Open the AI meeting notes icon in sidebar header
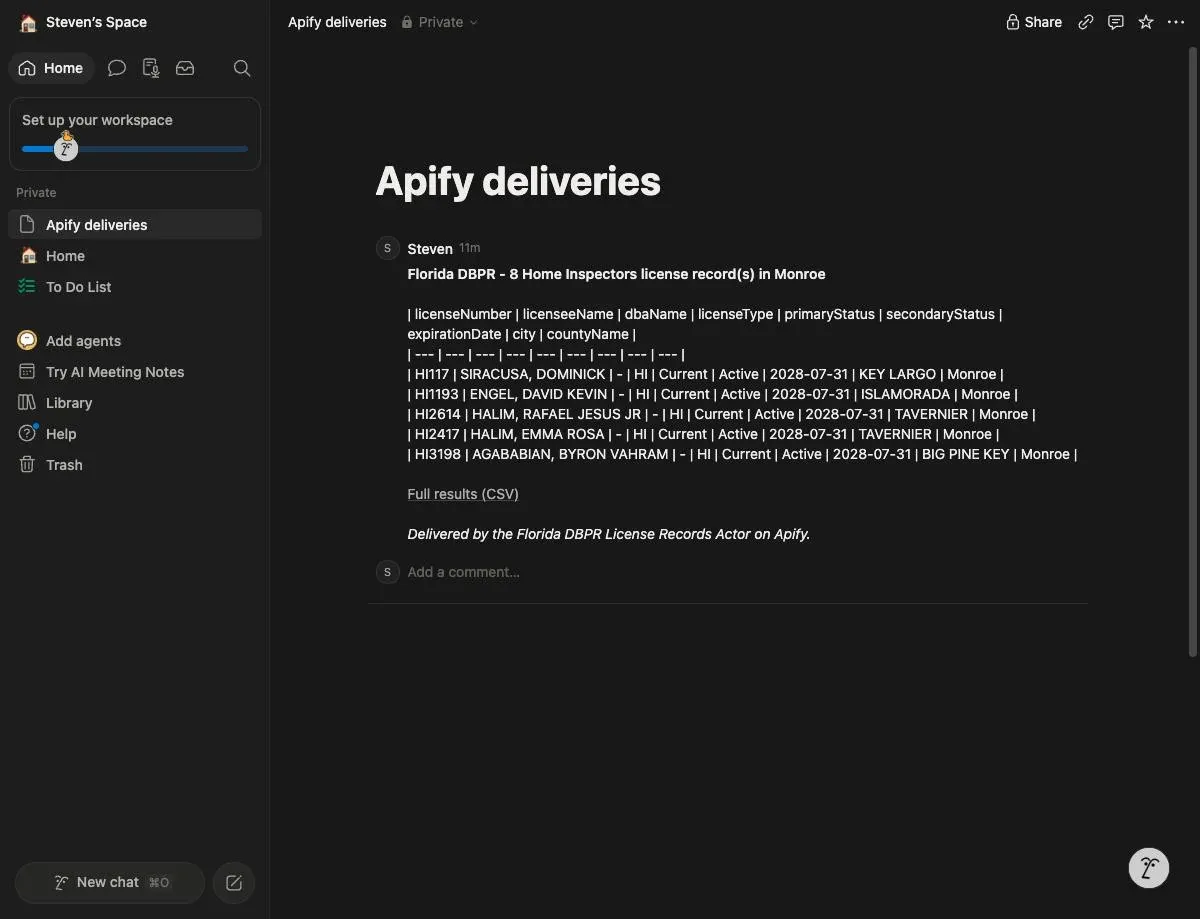1200x919 pixels. click(x=151, y=68)
